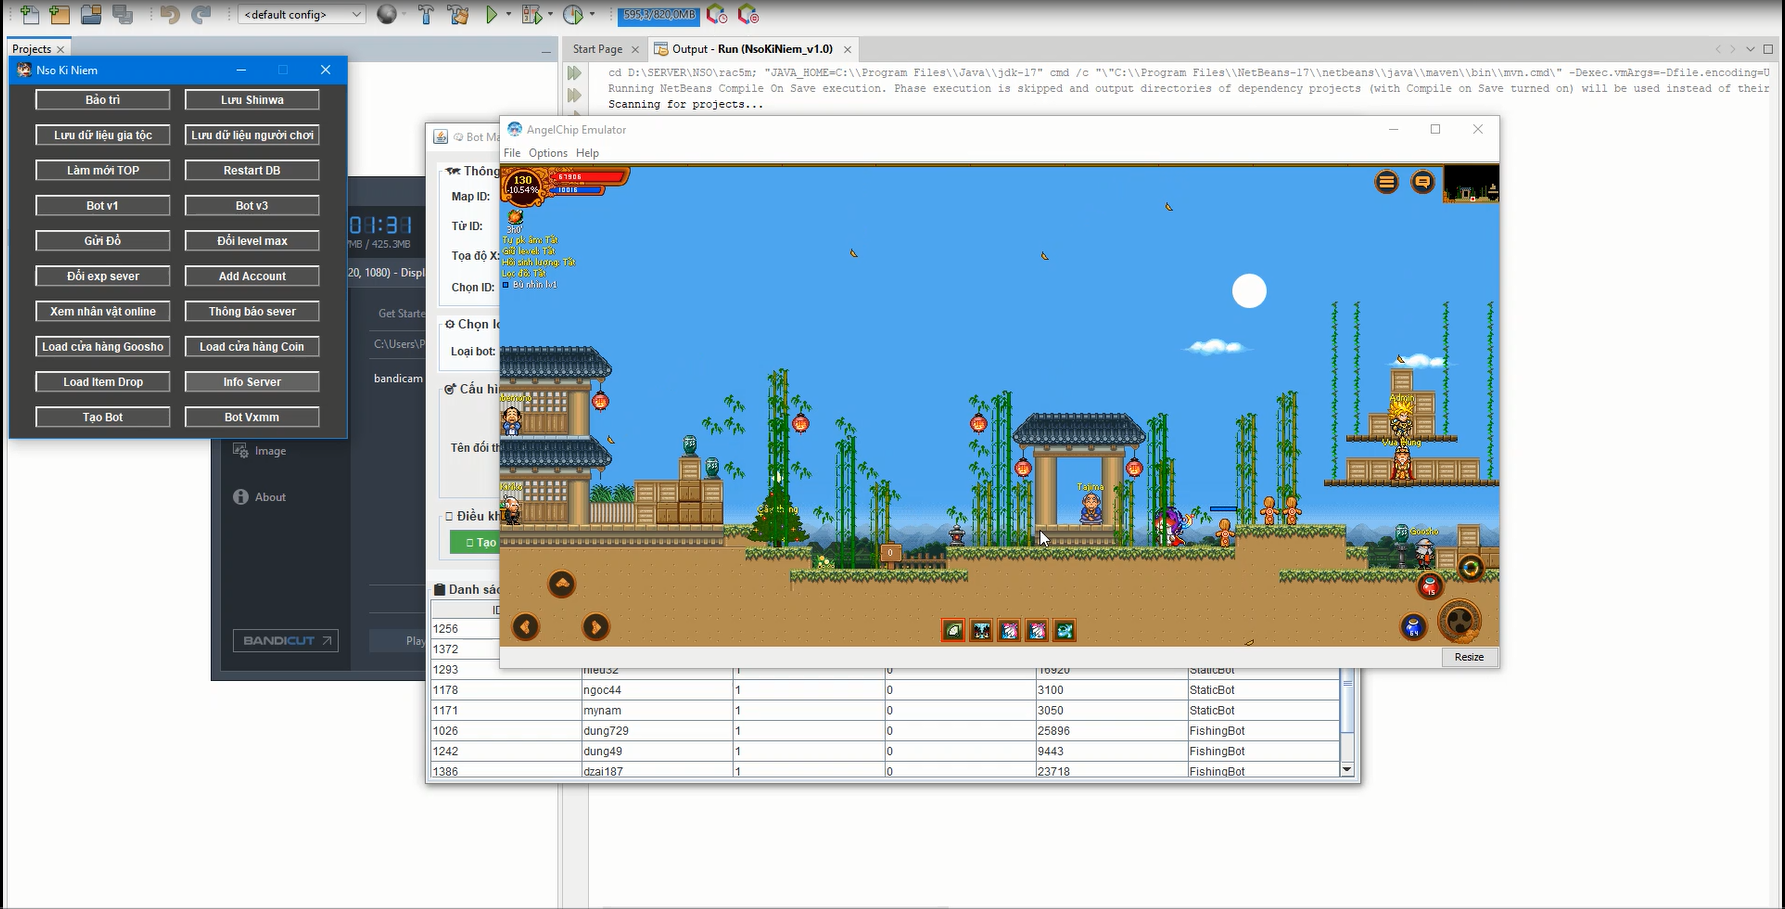Switch to the Start Page tab
The width and height of the screenshot is (1785, 909).
597,49
